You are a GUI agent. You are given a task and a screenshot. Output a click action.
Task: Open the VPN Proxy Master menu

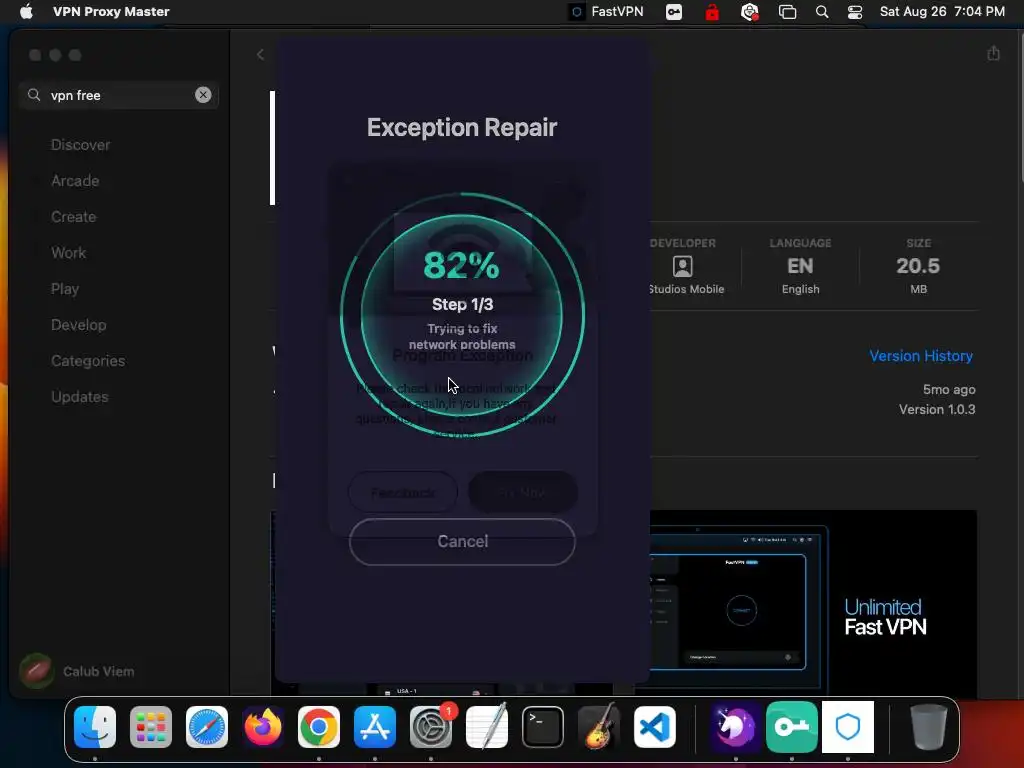tap(111, 12)
